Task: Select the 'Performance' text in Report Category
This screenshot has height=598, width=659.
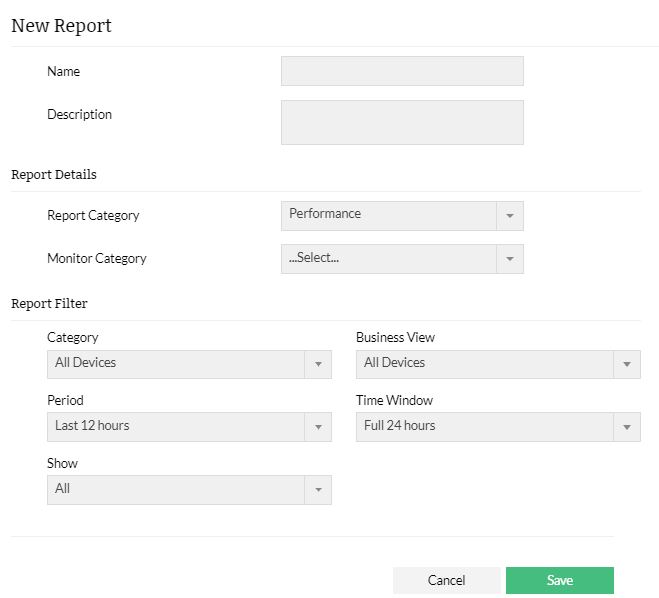Action: (x=325, y=214)
